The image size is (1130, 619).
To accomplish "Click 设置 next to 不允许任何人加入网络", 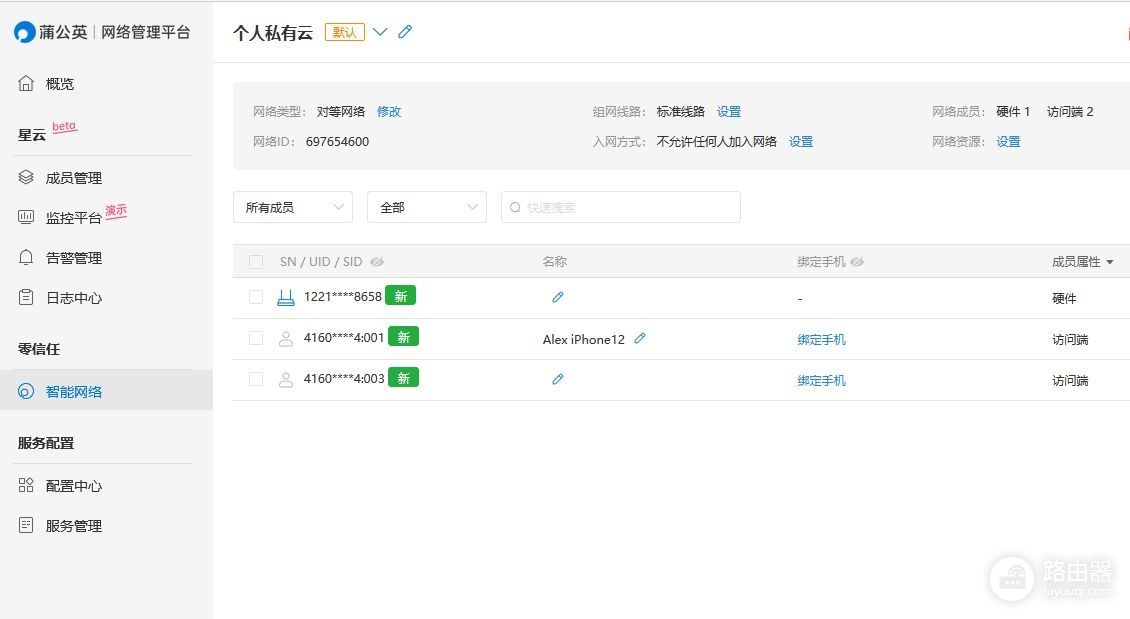I will tap(801, 141).
